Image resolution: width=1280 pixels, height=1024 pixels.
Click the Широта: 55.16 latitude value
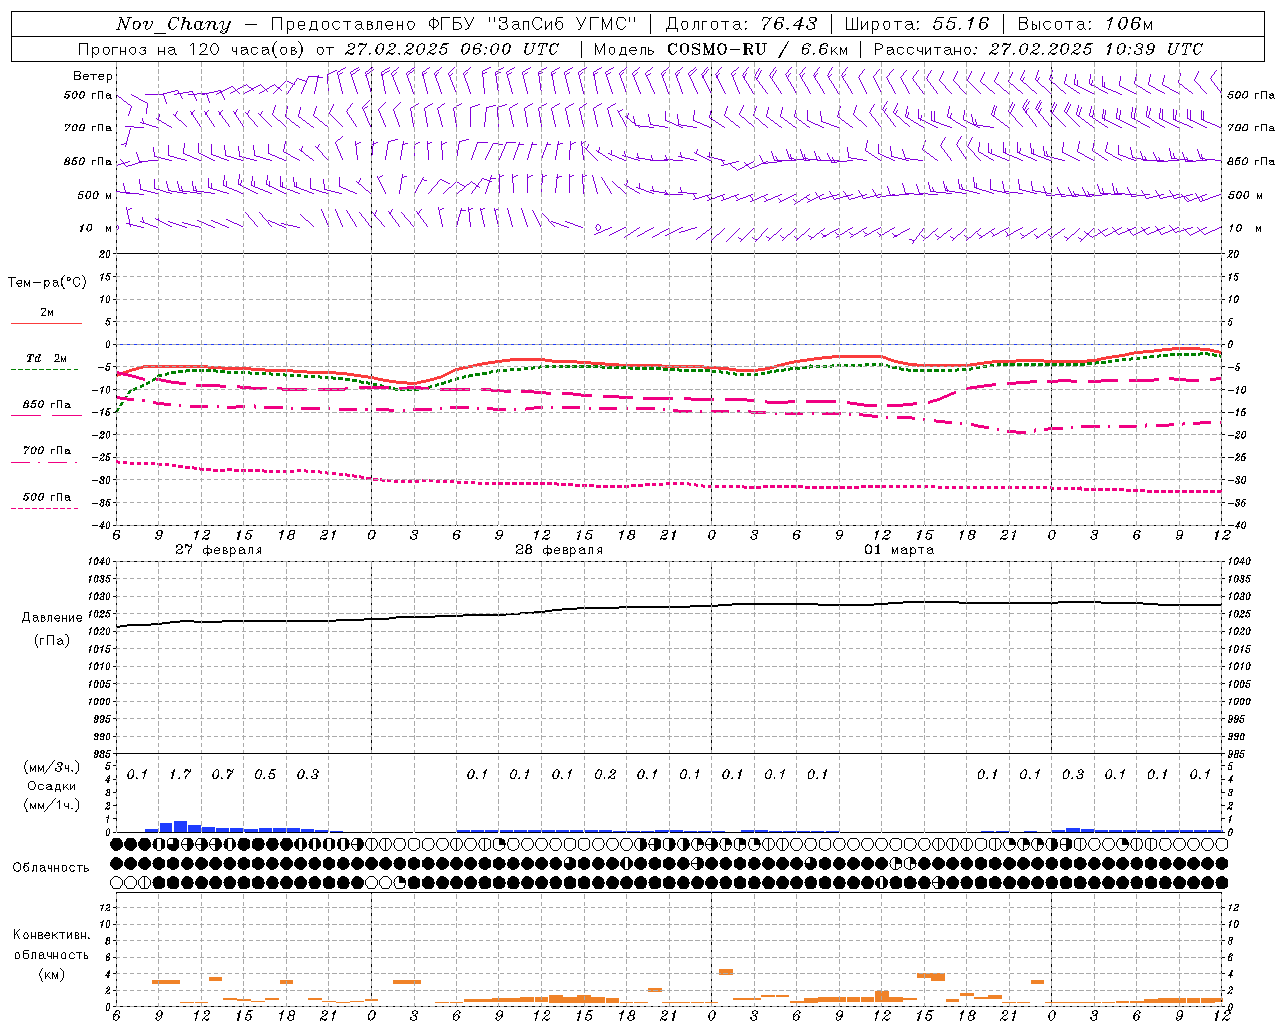[x=917, y=24]
